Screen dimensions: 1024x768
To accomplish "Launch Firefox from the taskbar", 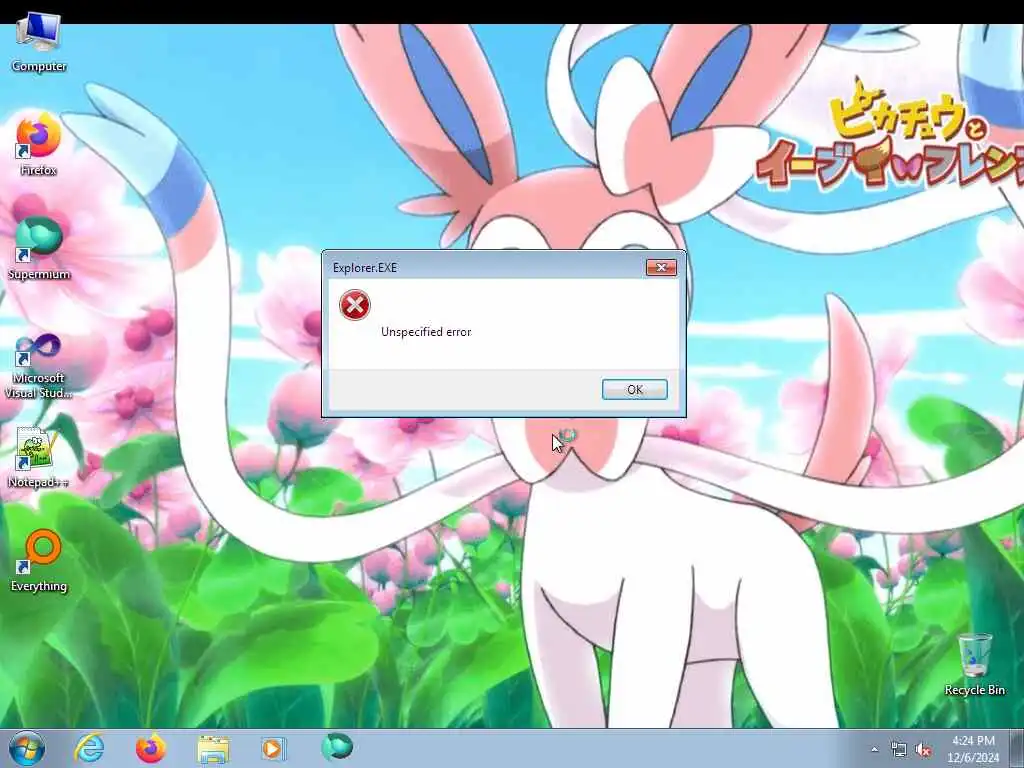I will pyautogui.click(x=151, y=748).
